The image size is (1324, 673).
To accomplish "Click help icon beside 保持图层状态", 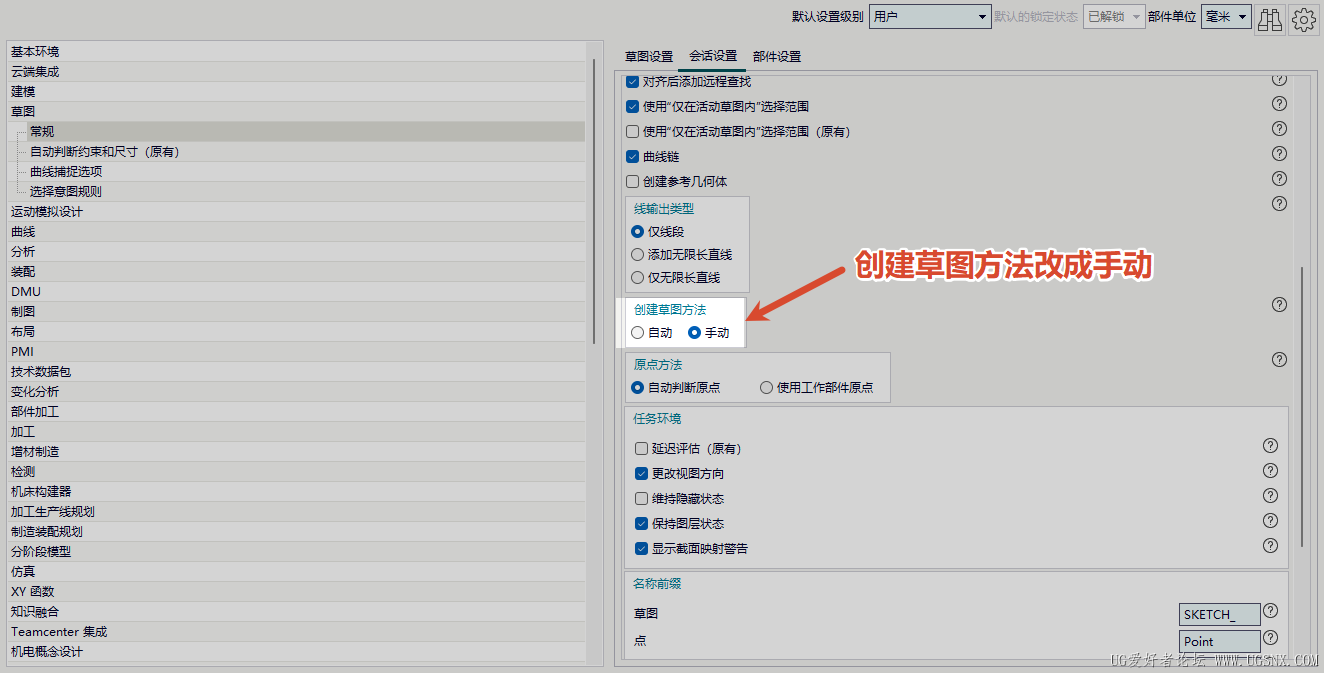I will coord(1270,521).
